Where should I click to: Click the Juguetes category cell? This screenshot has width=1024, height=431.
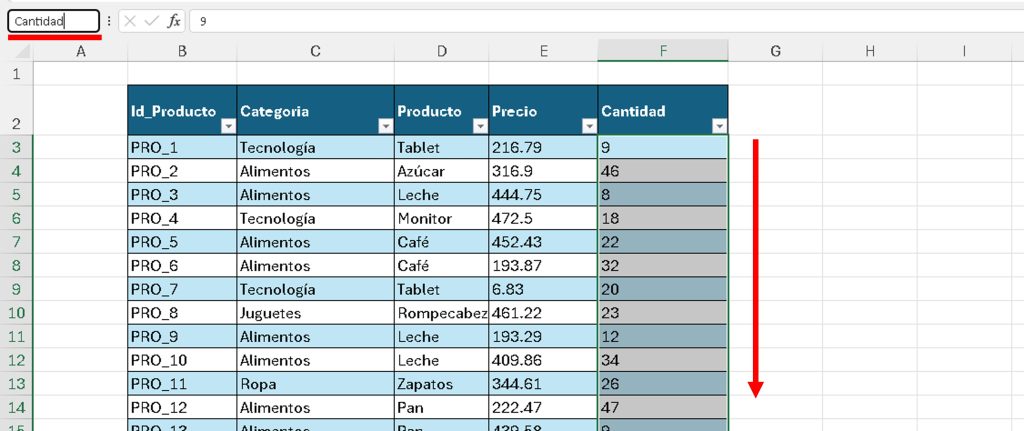(315, 313)
